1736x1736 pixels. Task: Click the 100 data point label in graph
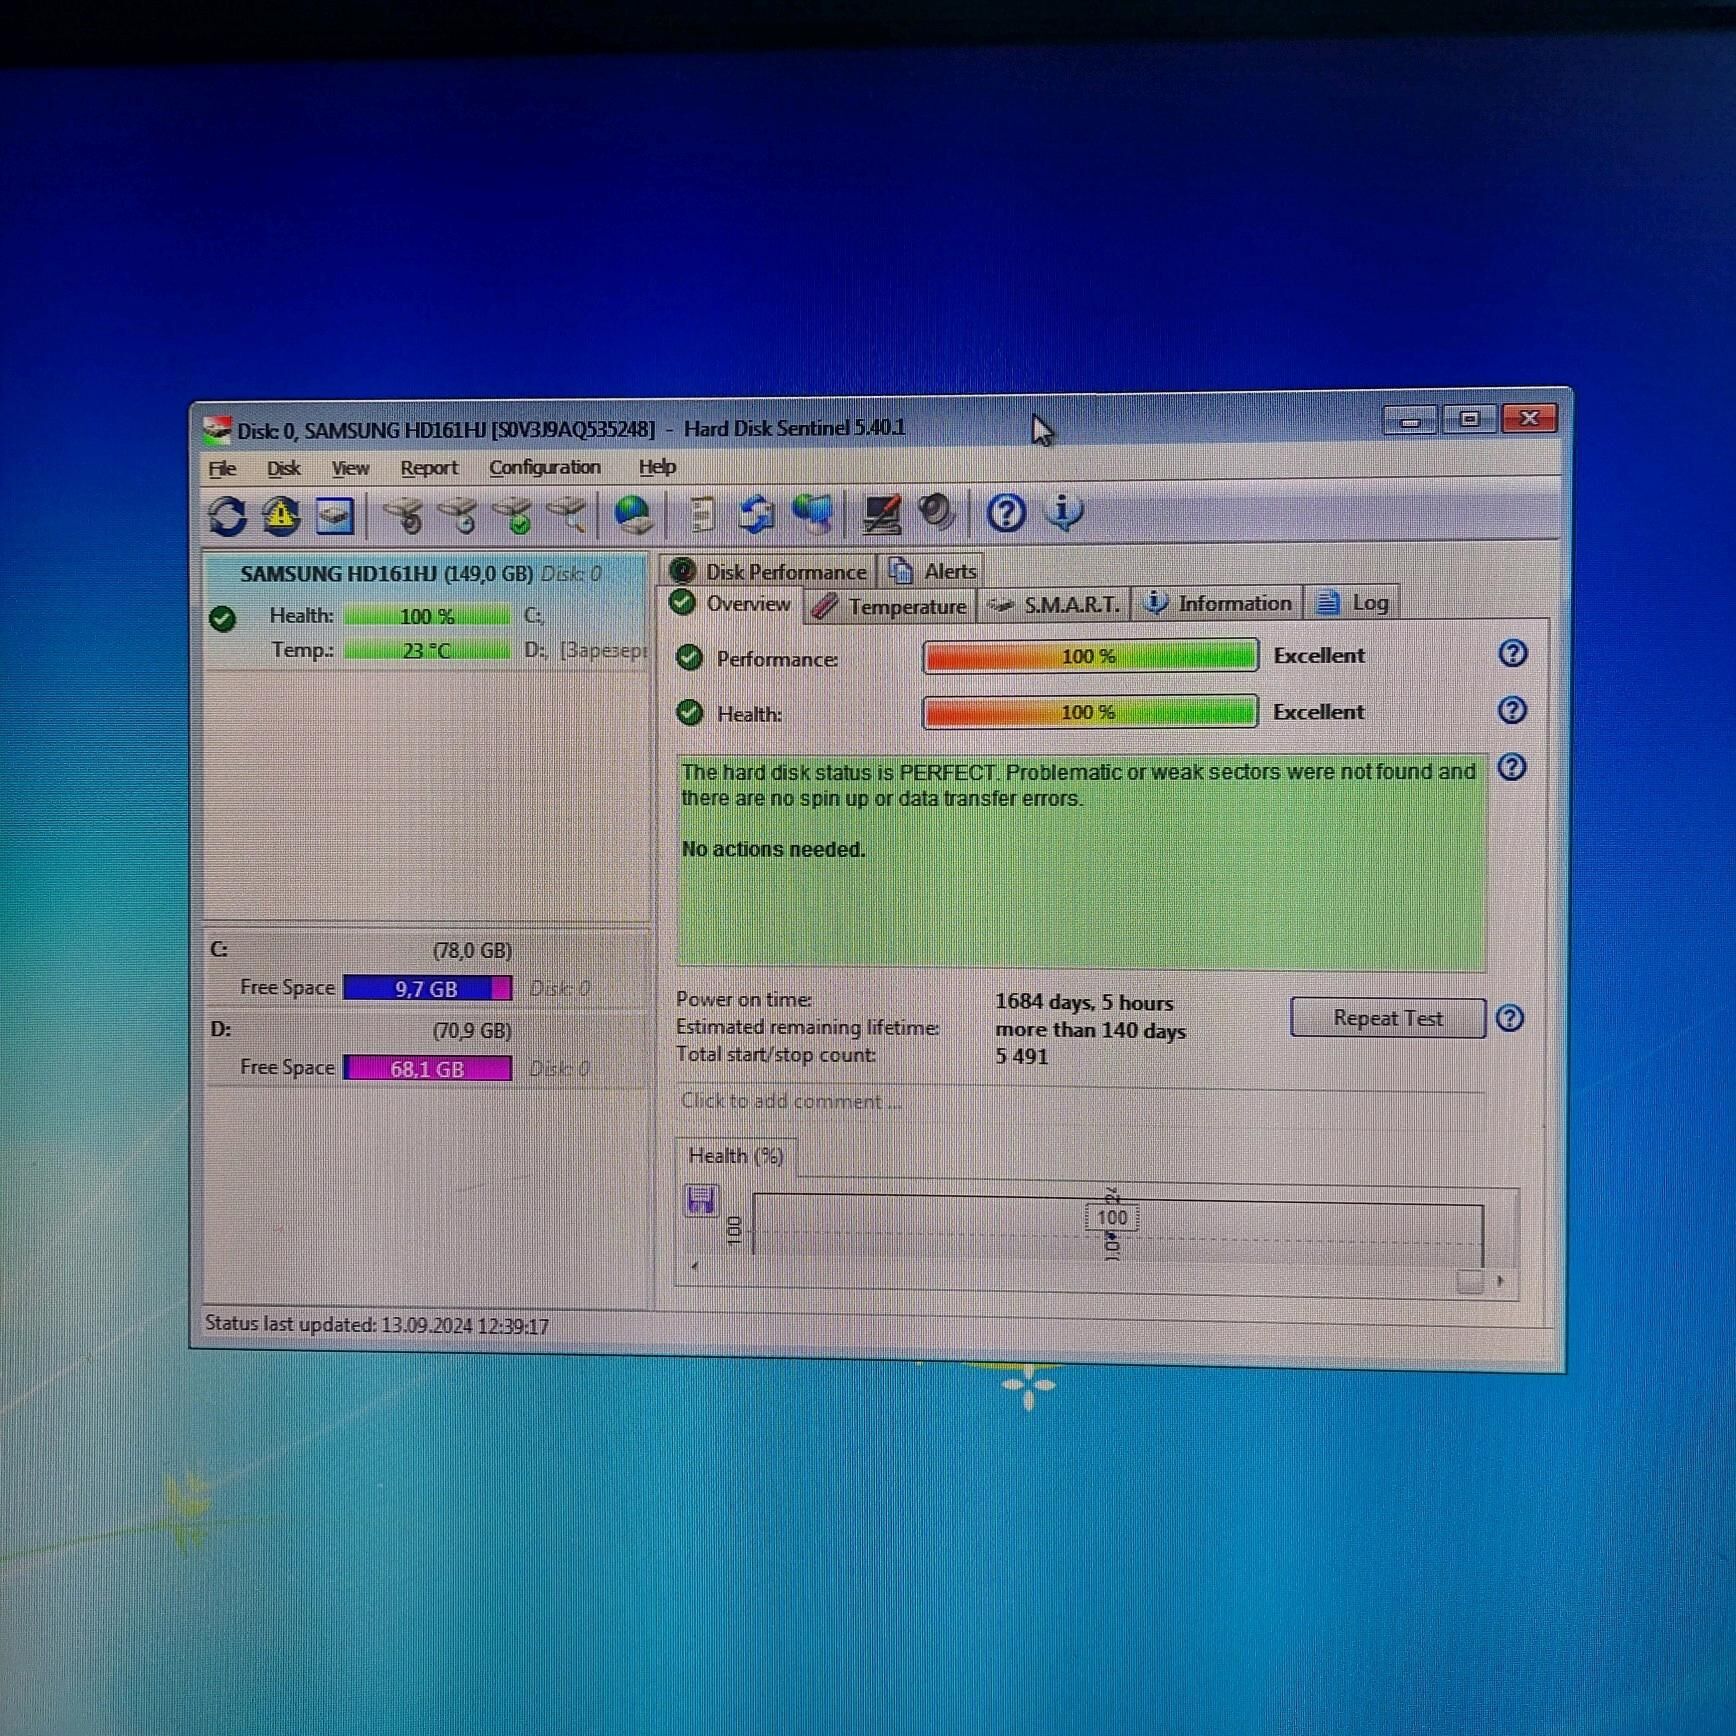(1112, 1217)
